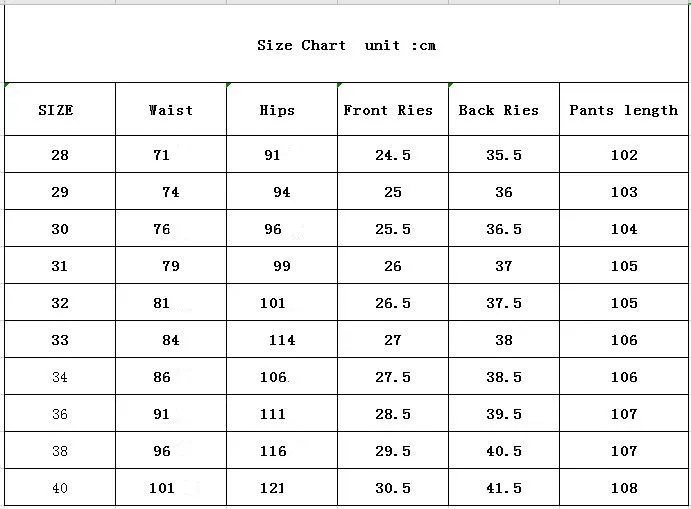Select the hips value 121 cell
The width and height of the screenshot is (691, 509).
282,487
